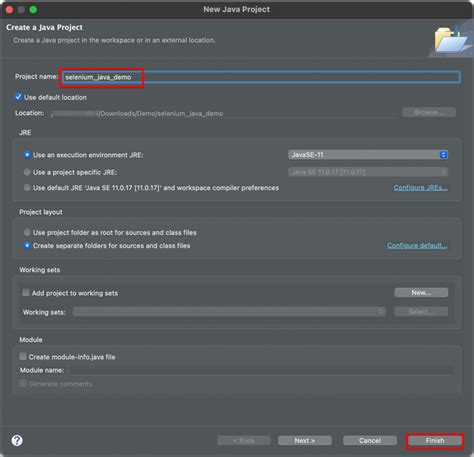Viewport: 474px width, 457px height.
Task: Open Configure JREs link
Action: pyautogui.click(x=420, y=188)
